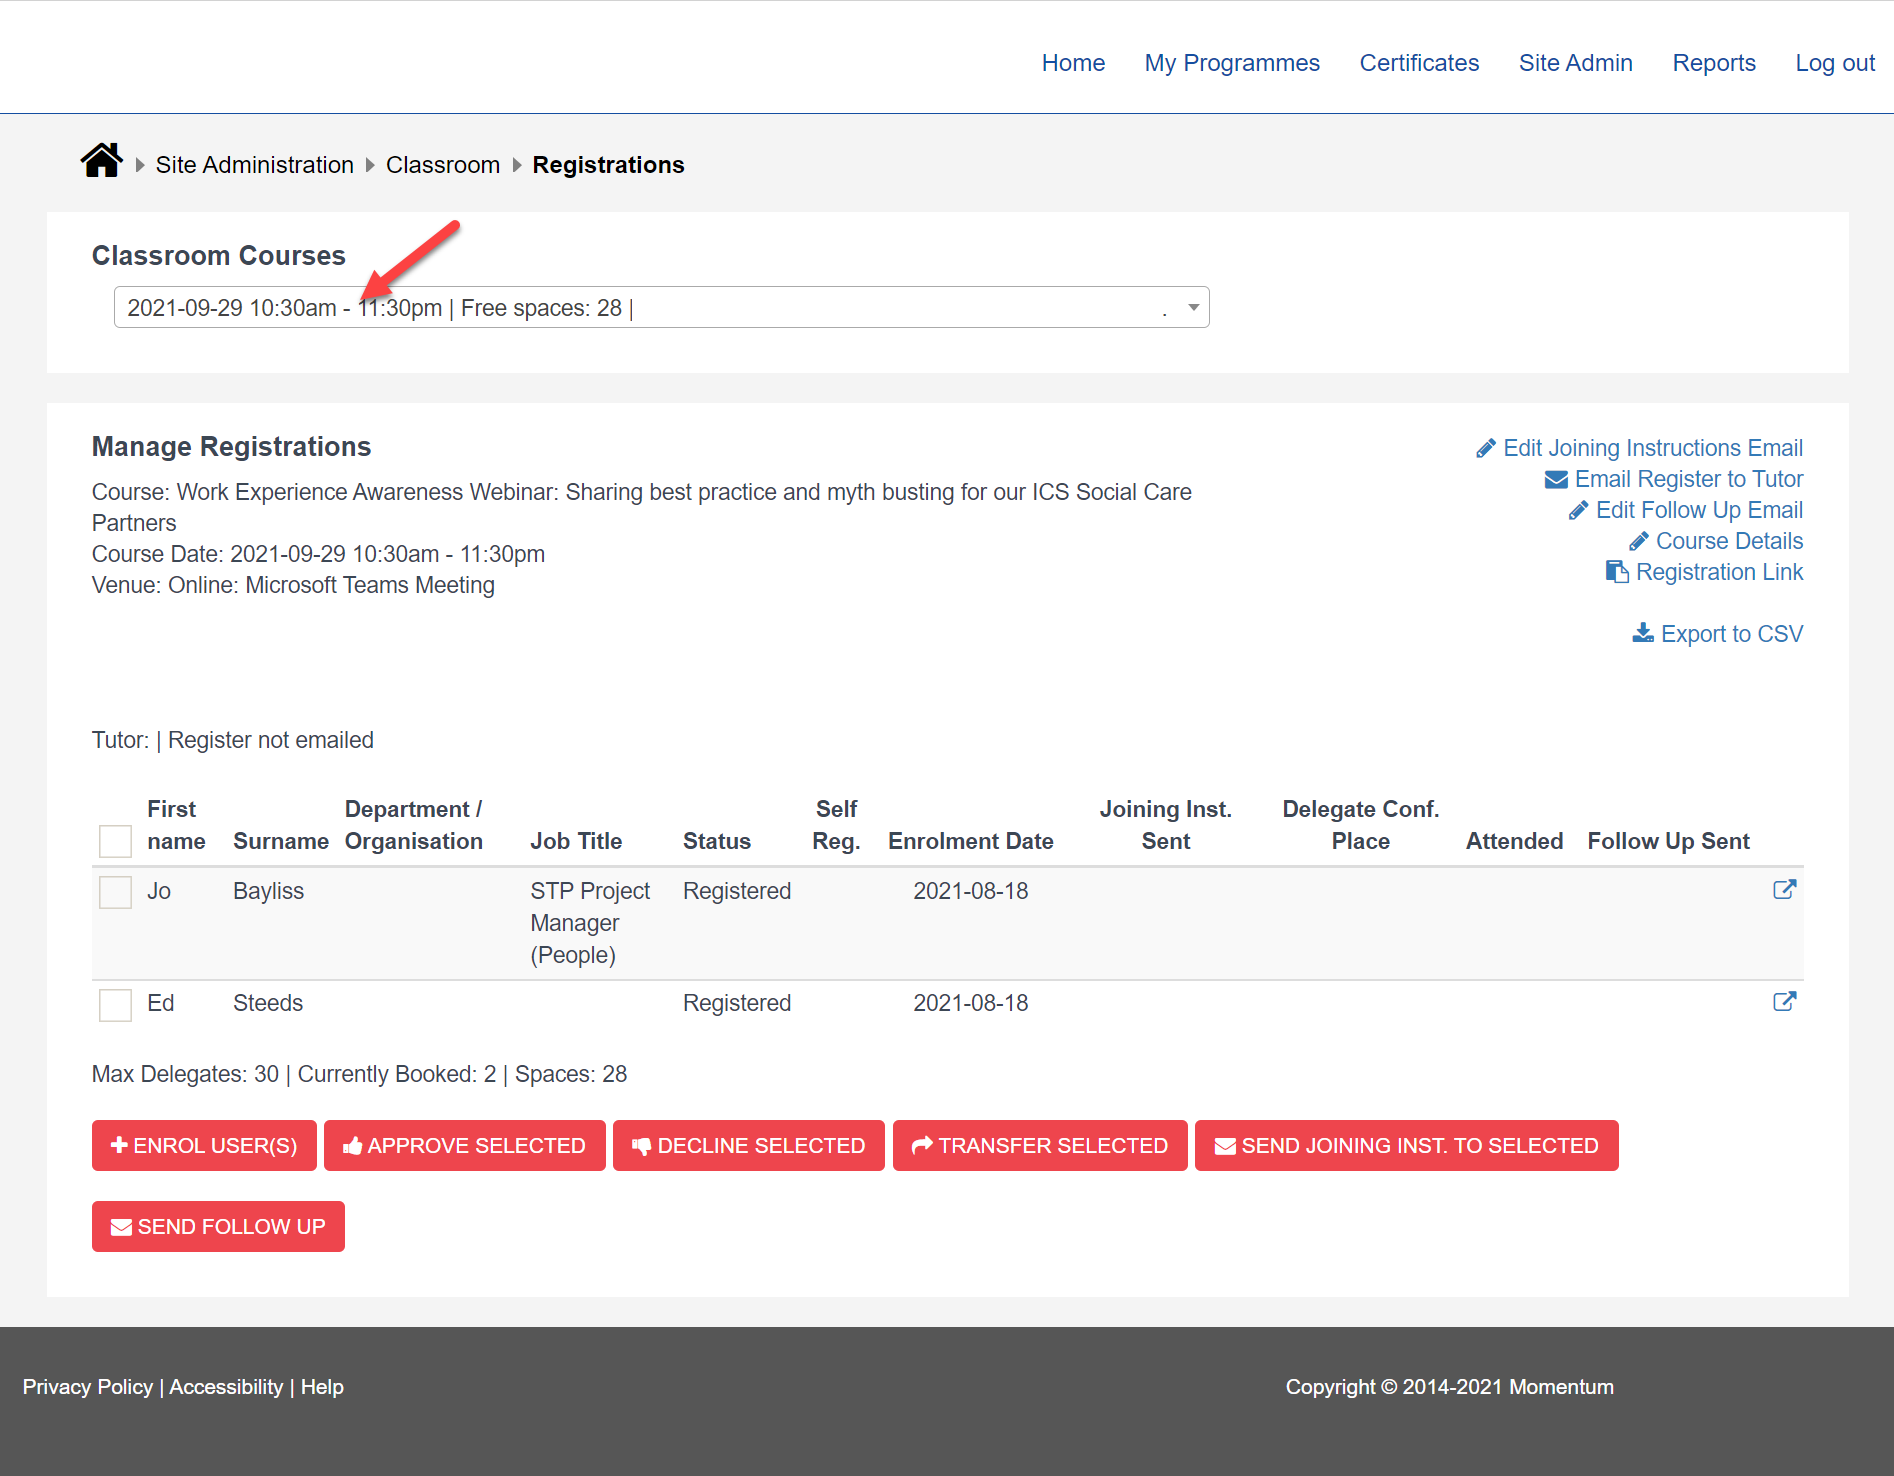Click the Decline Selected button
1894x1476 pixels.
749,1145
